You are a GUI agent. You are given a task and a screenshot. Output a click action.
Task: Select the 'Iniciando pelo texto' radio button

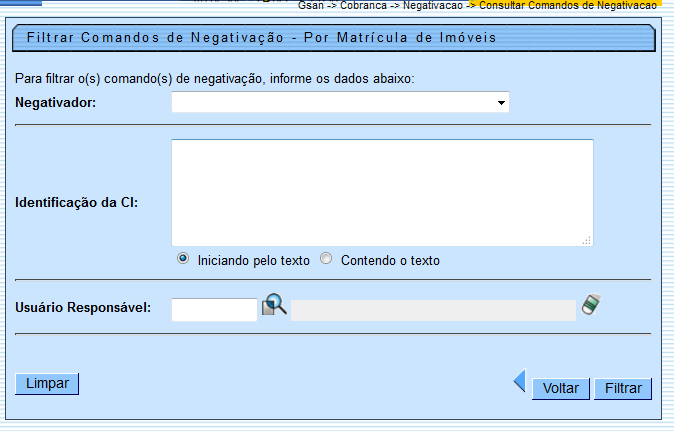click(x=183, y=259)
